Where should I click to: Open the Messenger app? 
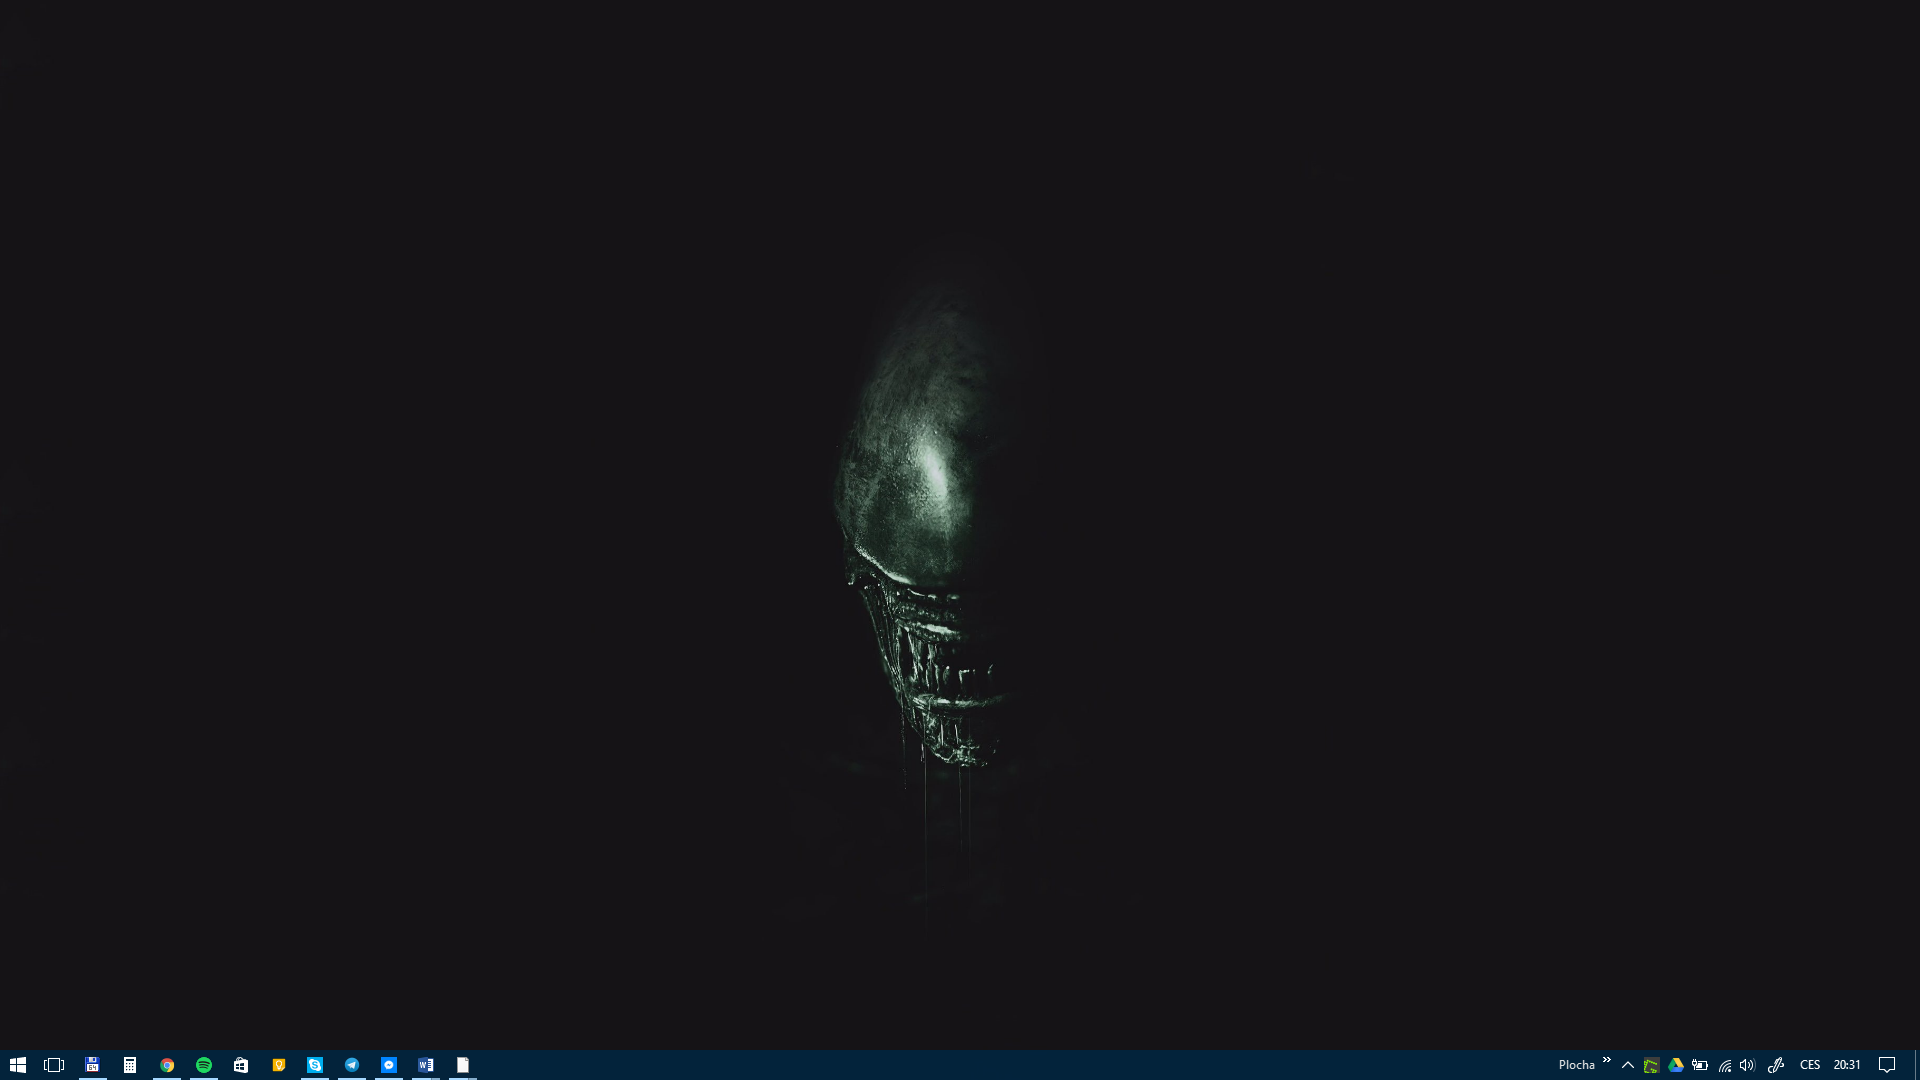[389, 1065]
